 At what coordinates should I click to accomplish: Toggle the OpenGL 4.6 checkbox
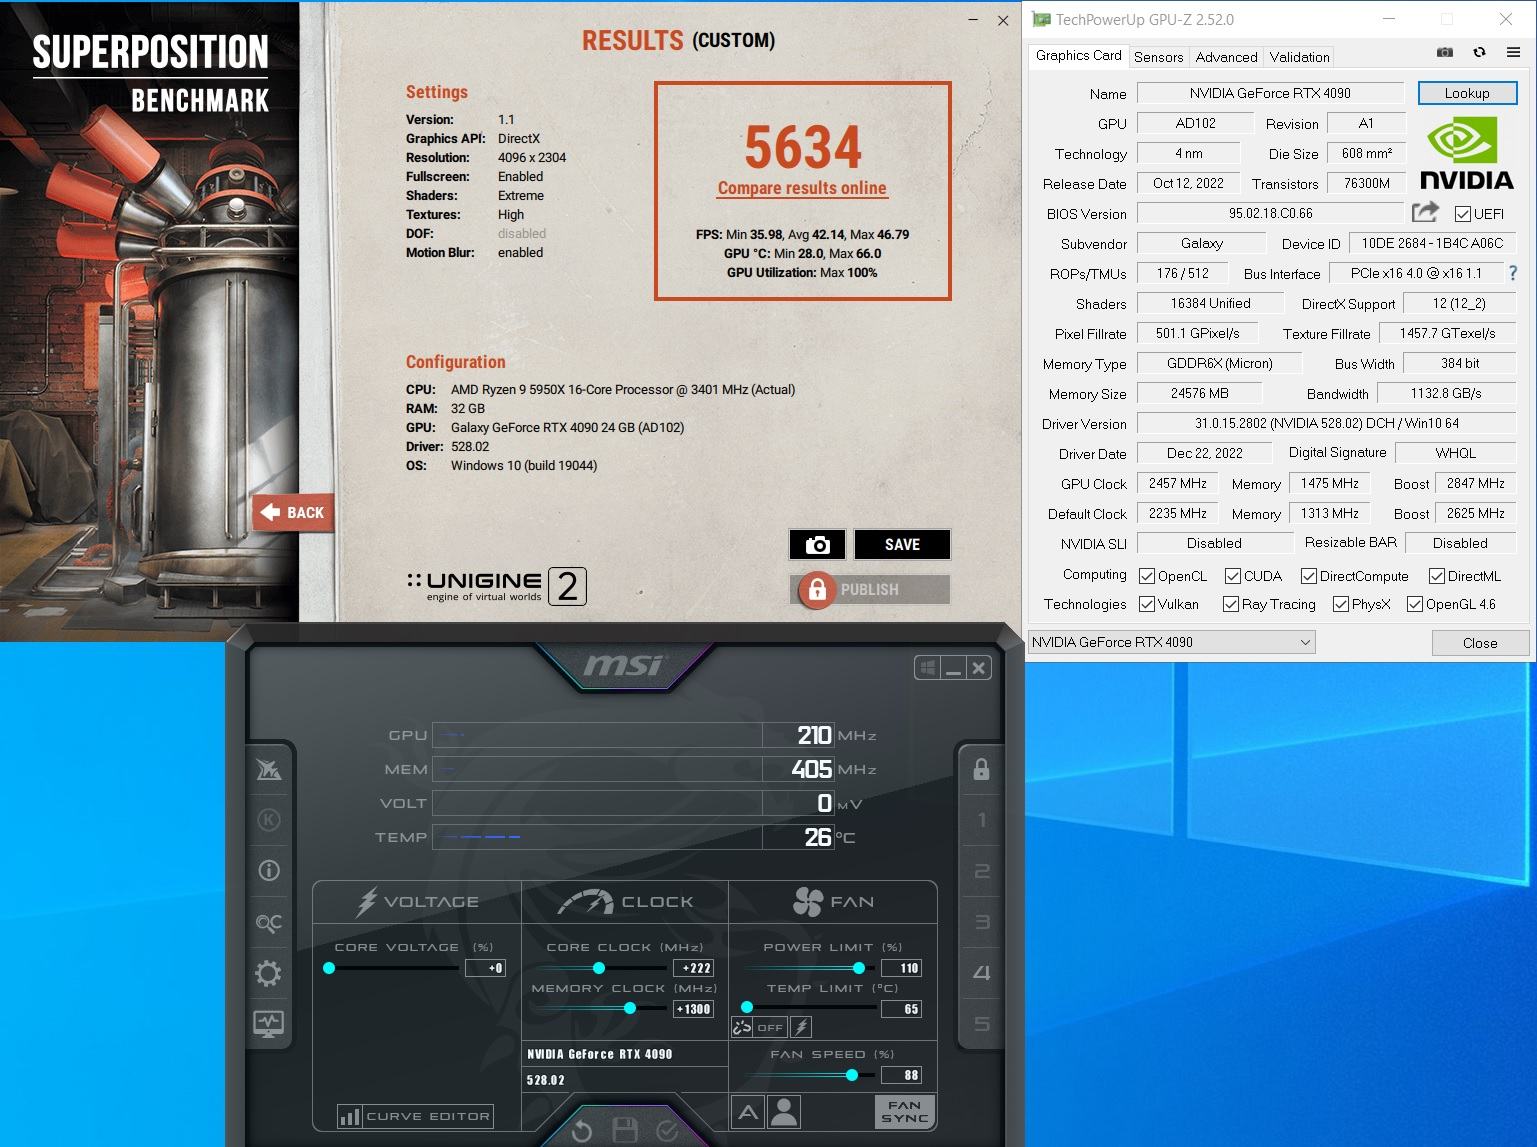pyautogui.click(x=1415, y=604)
